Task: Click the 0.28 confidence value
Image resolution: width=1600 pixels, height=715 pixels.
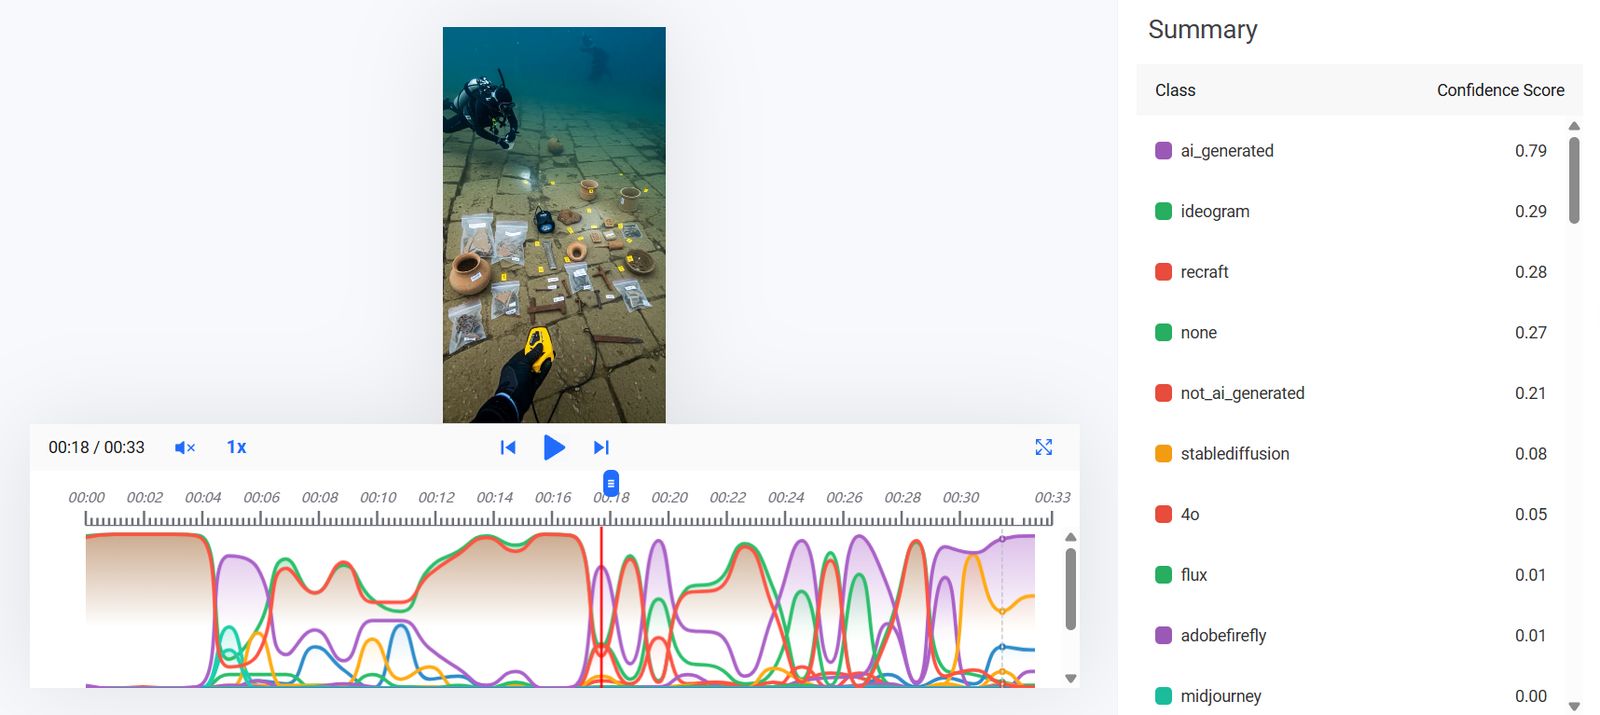Action: pyautogui.click(x=1530, y=272)
